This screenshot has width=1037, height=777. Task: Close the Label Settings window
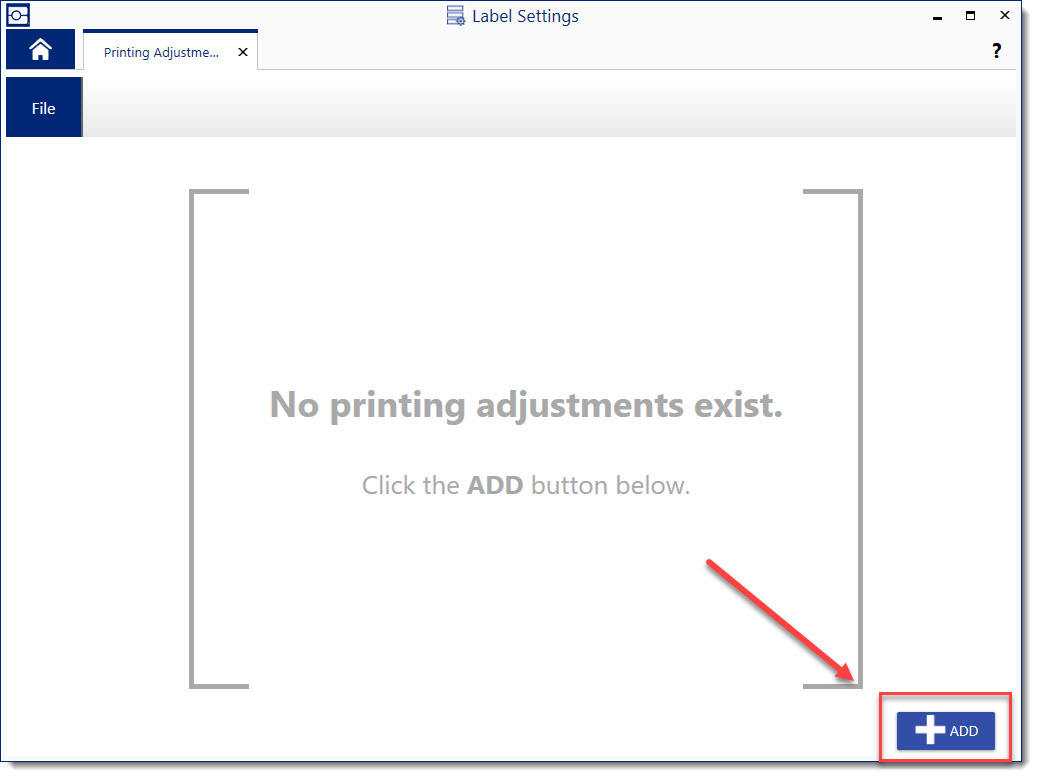[1003, 16]
